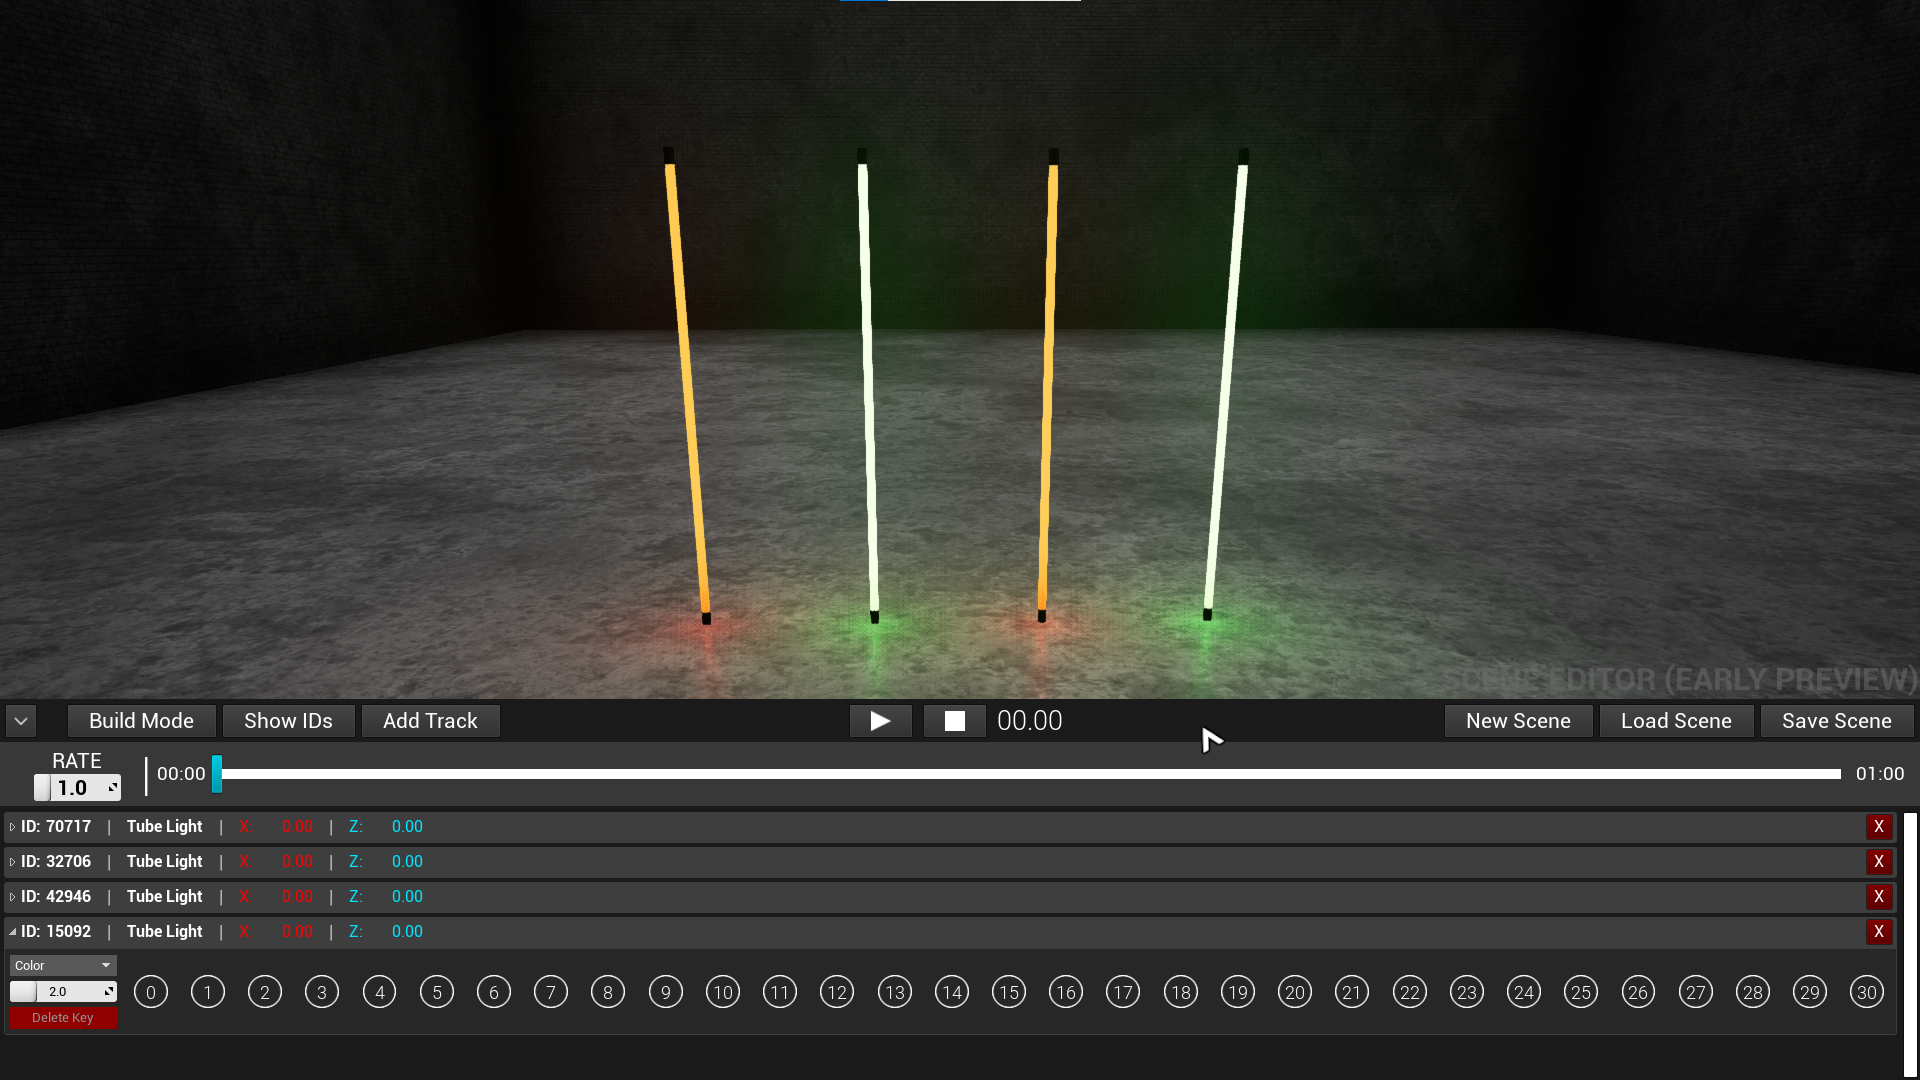
Task: Remove track ID 32706 with its red X
Action: pyautogui.click(x=1878, y=862)
